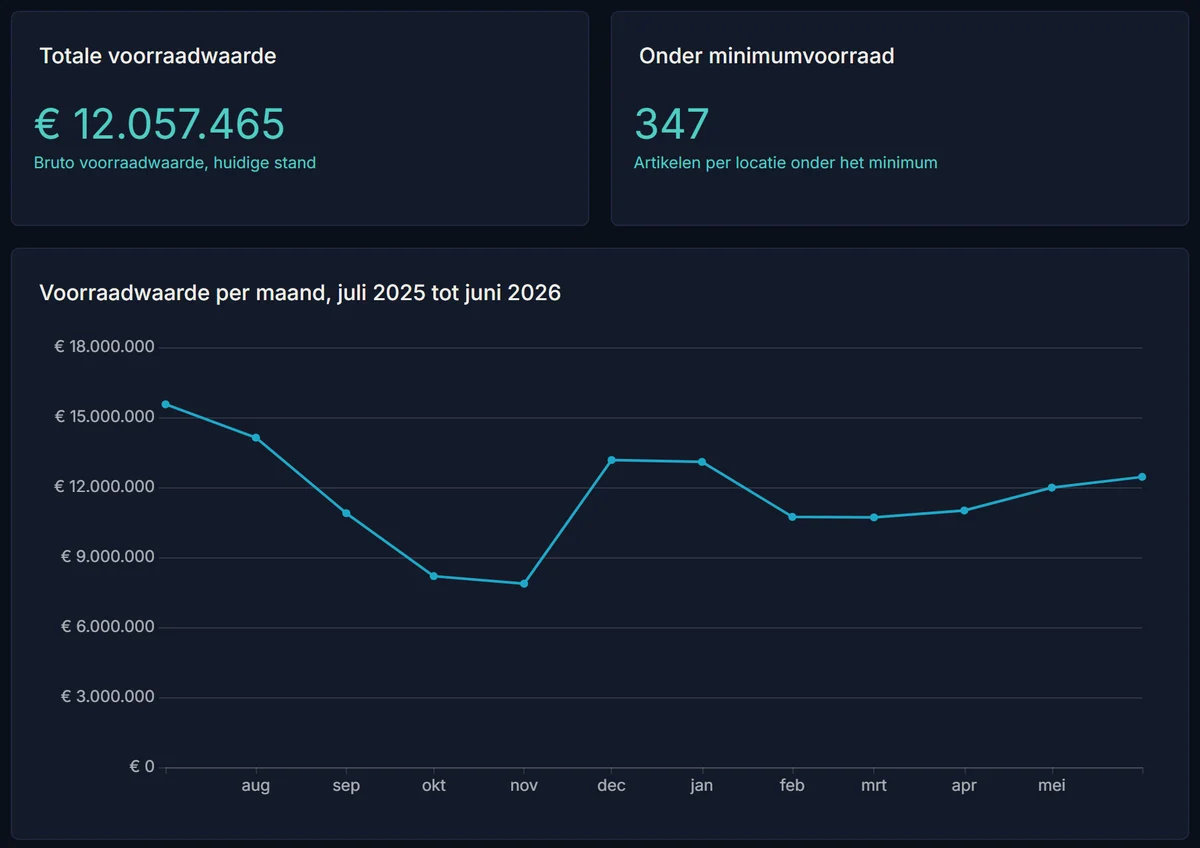Click the 'mei' month label
The width and height of the screenshot is (1200, 848).
pos(1052,786)
